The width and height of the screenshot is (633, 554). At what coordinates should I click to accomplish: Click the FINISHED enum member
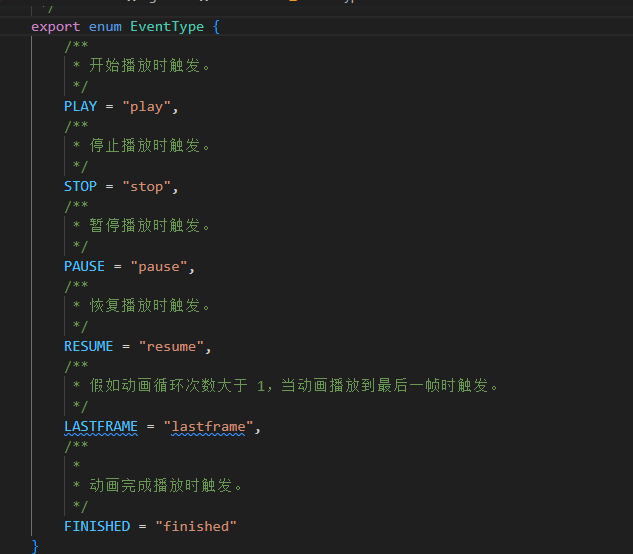97,527
